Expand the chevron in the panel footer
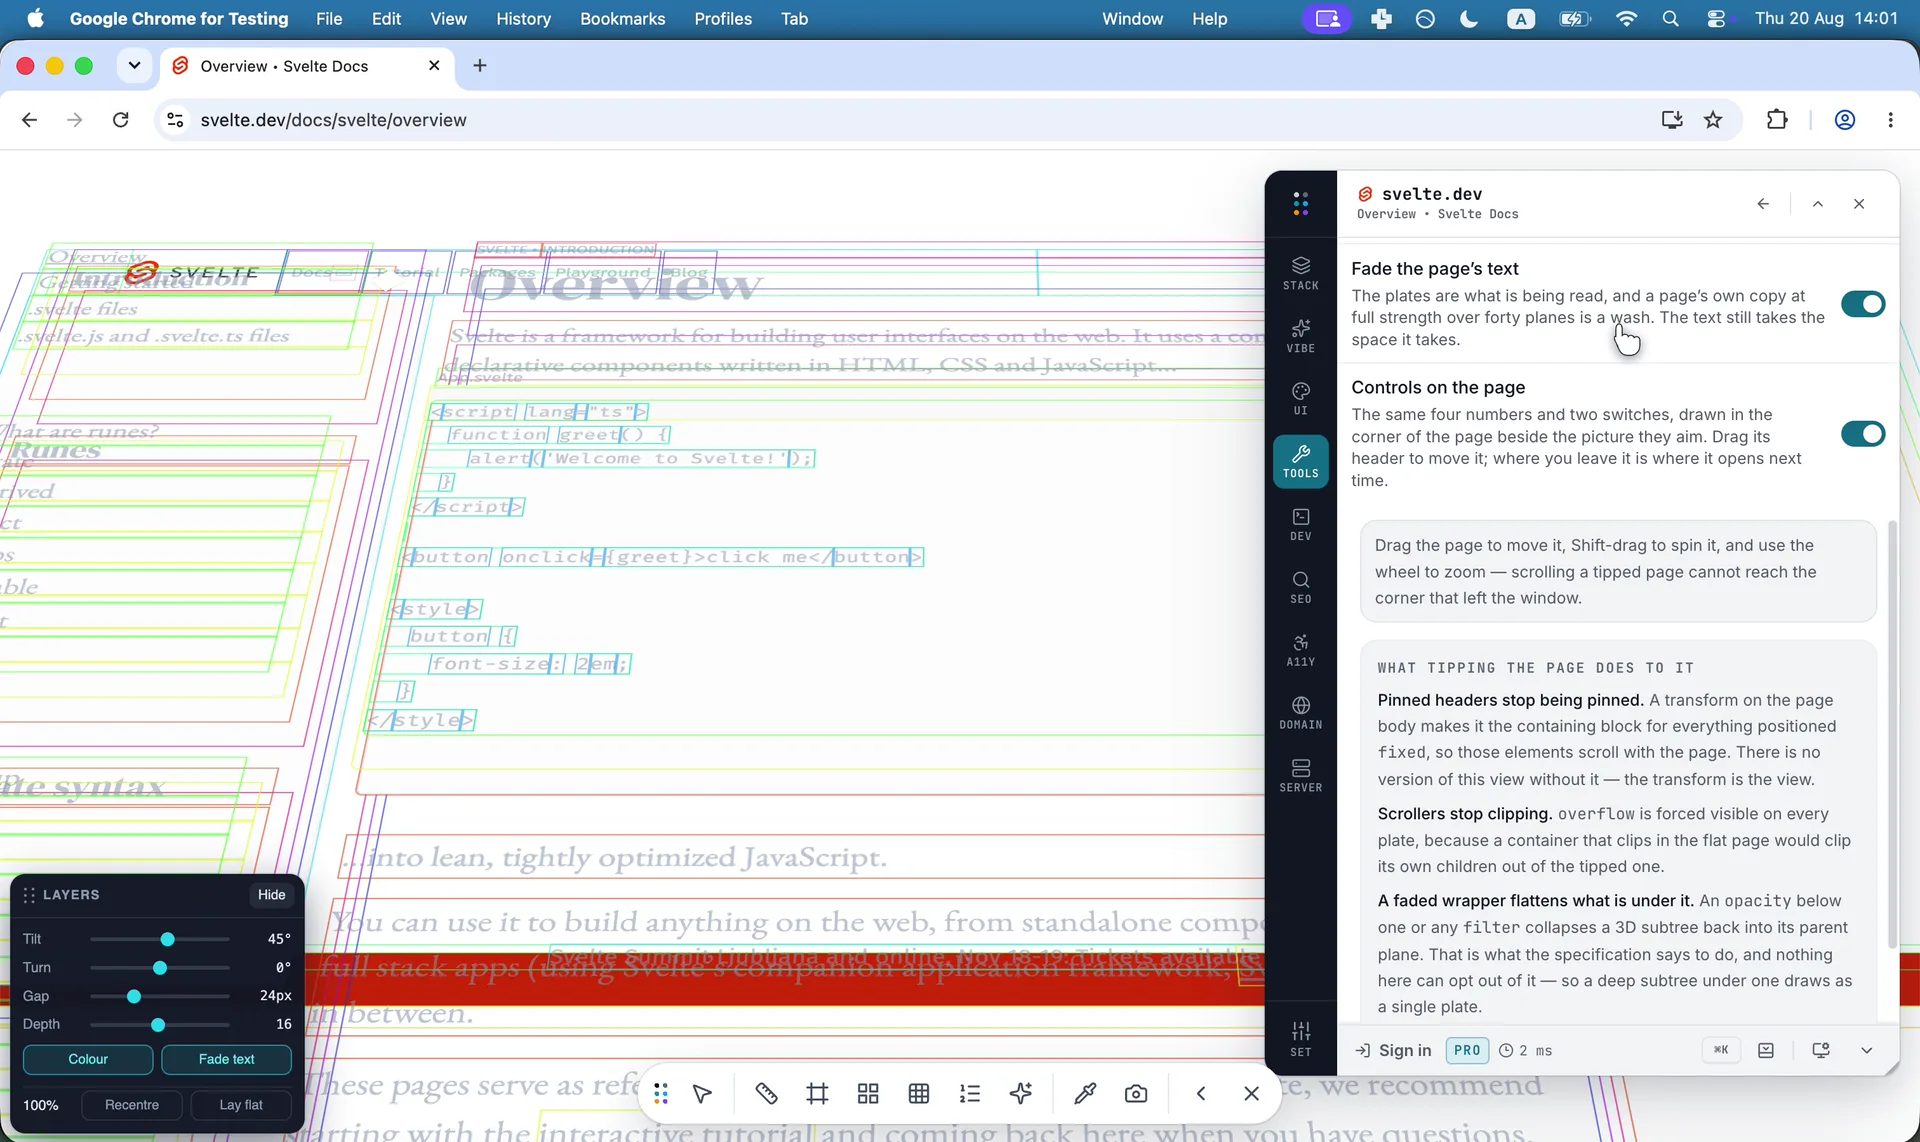 click(x=1866, y=1050)
